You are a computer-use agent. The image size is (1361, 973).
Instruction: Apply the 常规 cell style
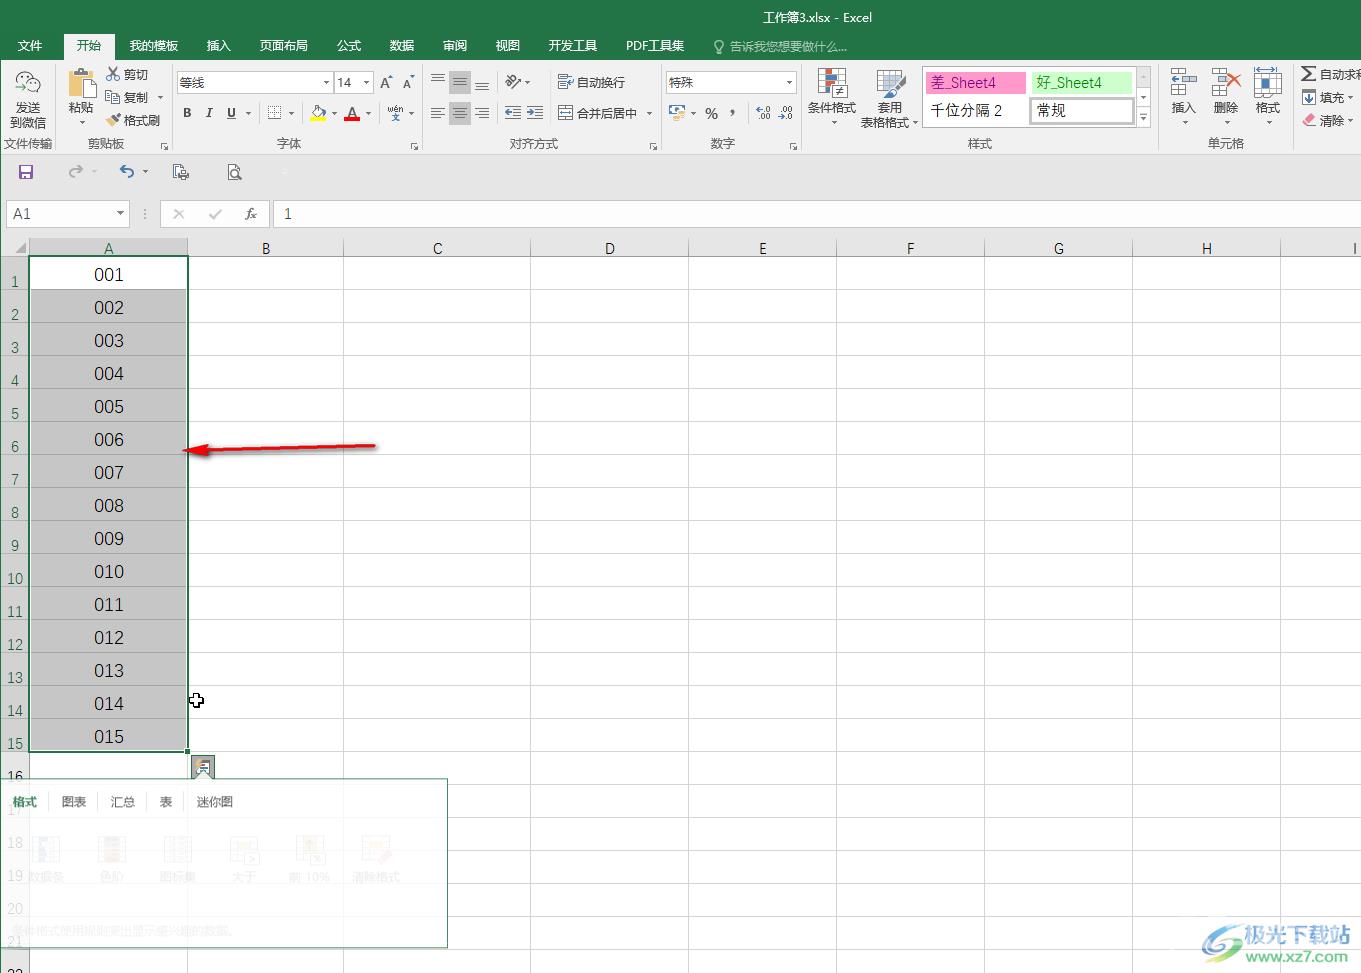[x=1082, y=111]
